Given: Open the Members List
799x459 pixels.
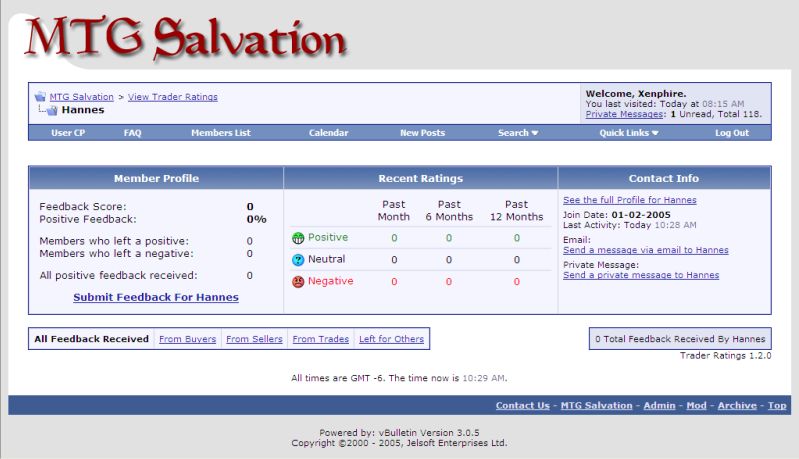Looking at the screenshot, I should tap(221, 133).
